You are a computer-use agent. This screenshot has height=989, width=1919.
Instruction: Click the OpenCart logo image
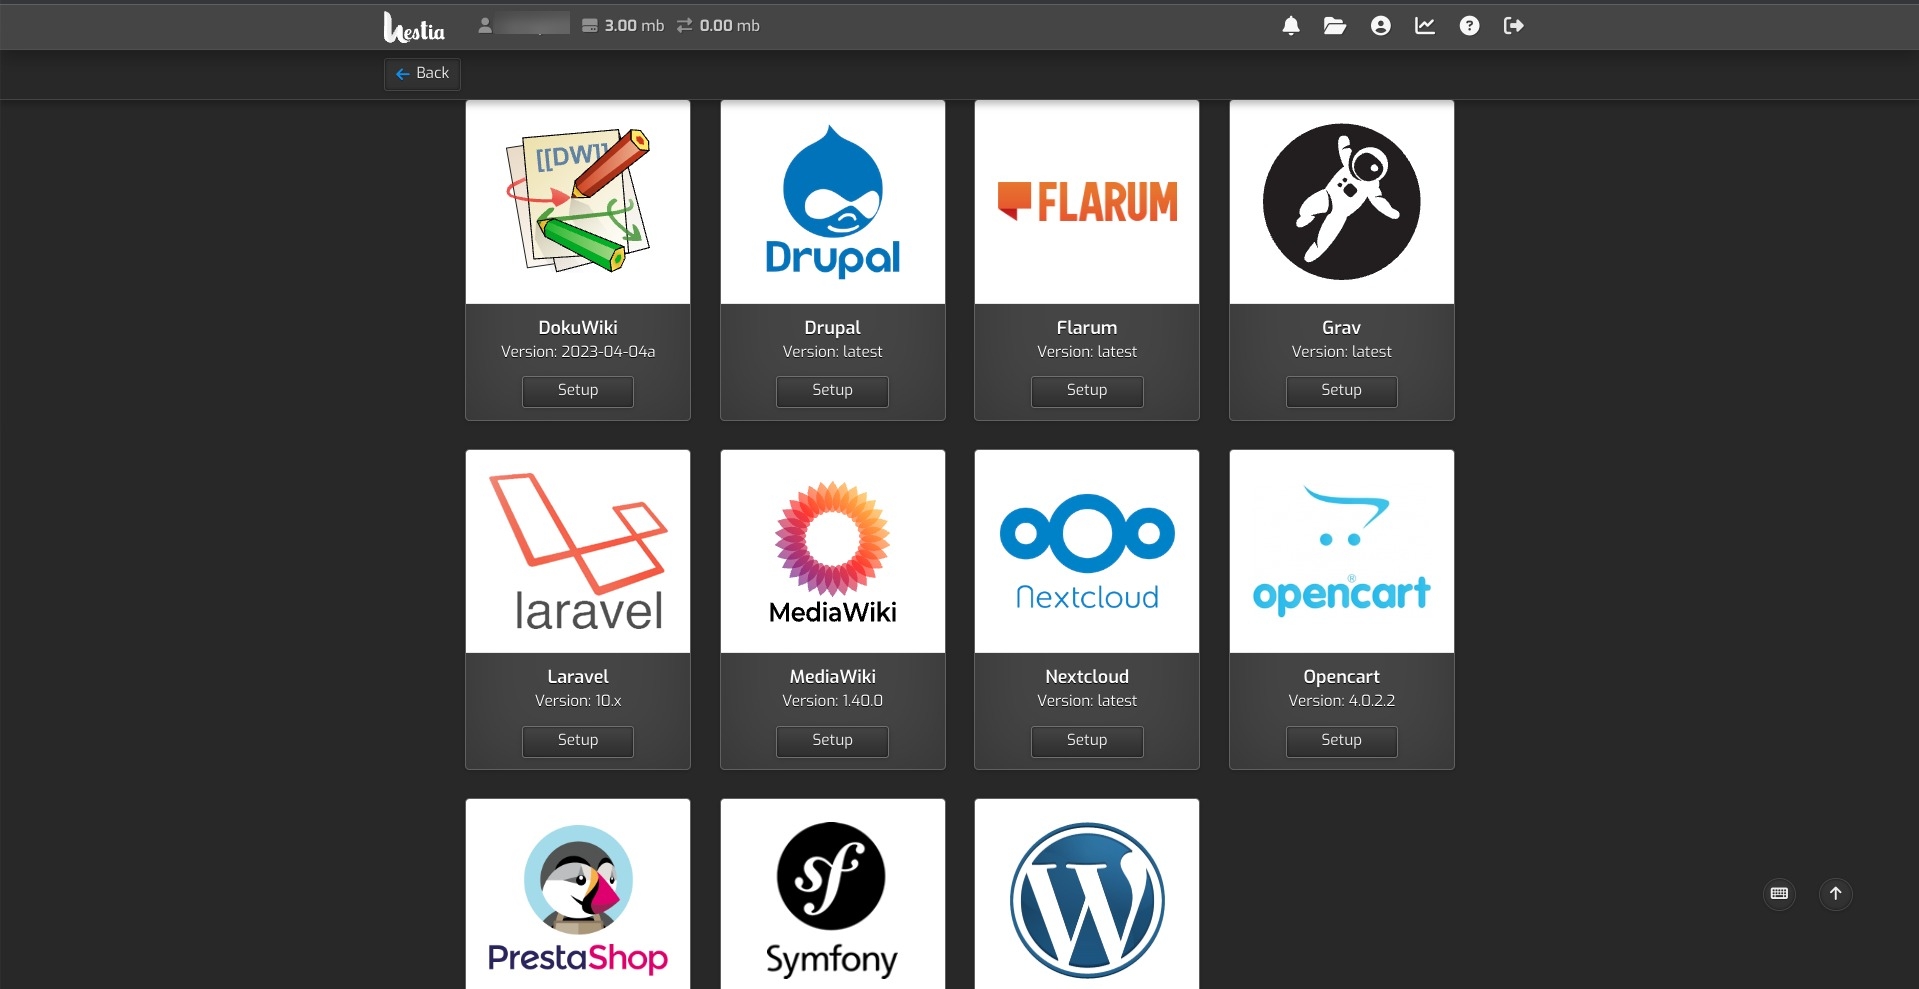point(1342,551)
